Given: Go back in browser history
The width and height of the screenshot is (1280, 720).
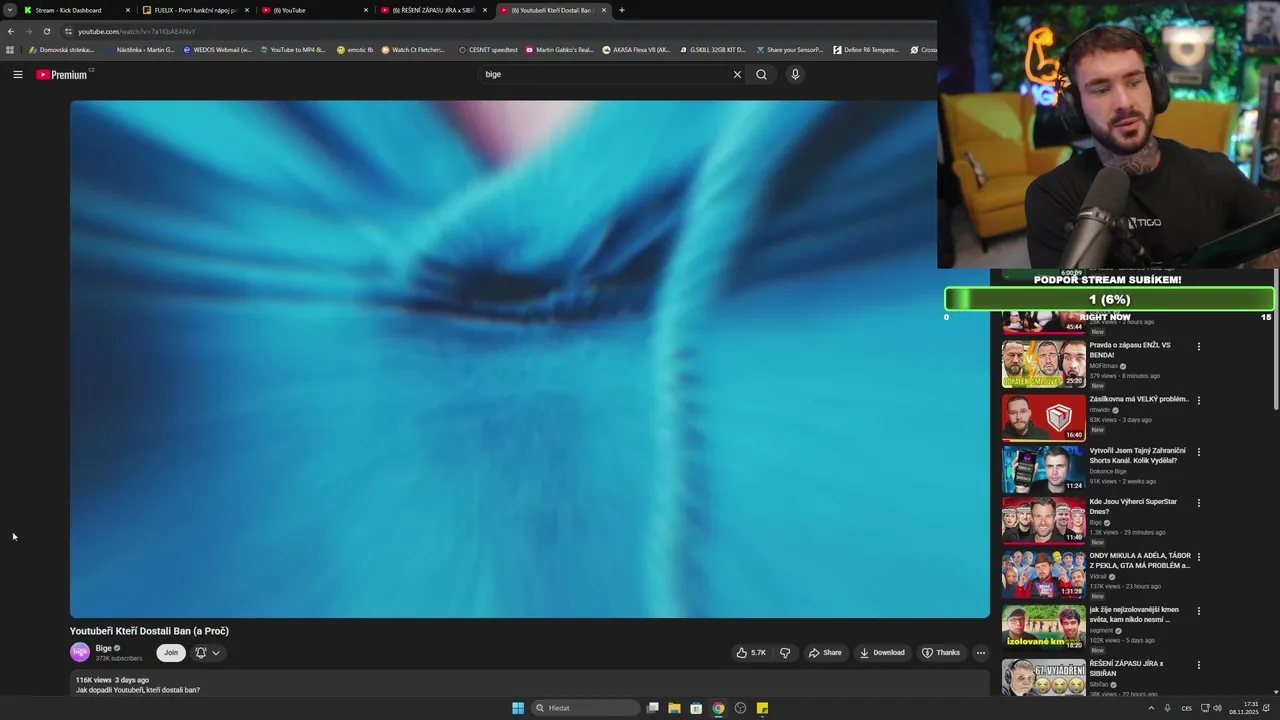Looking at the screenshot, I should [x=11, y=31].
